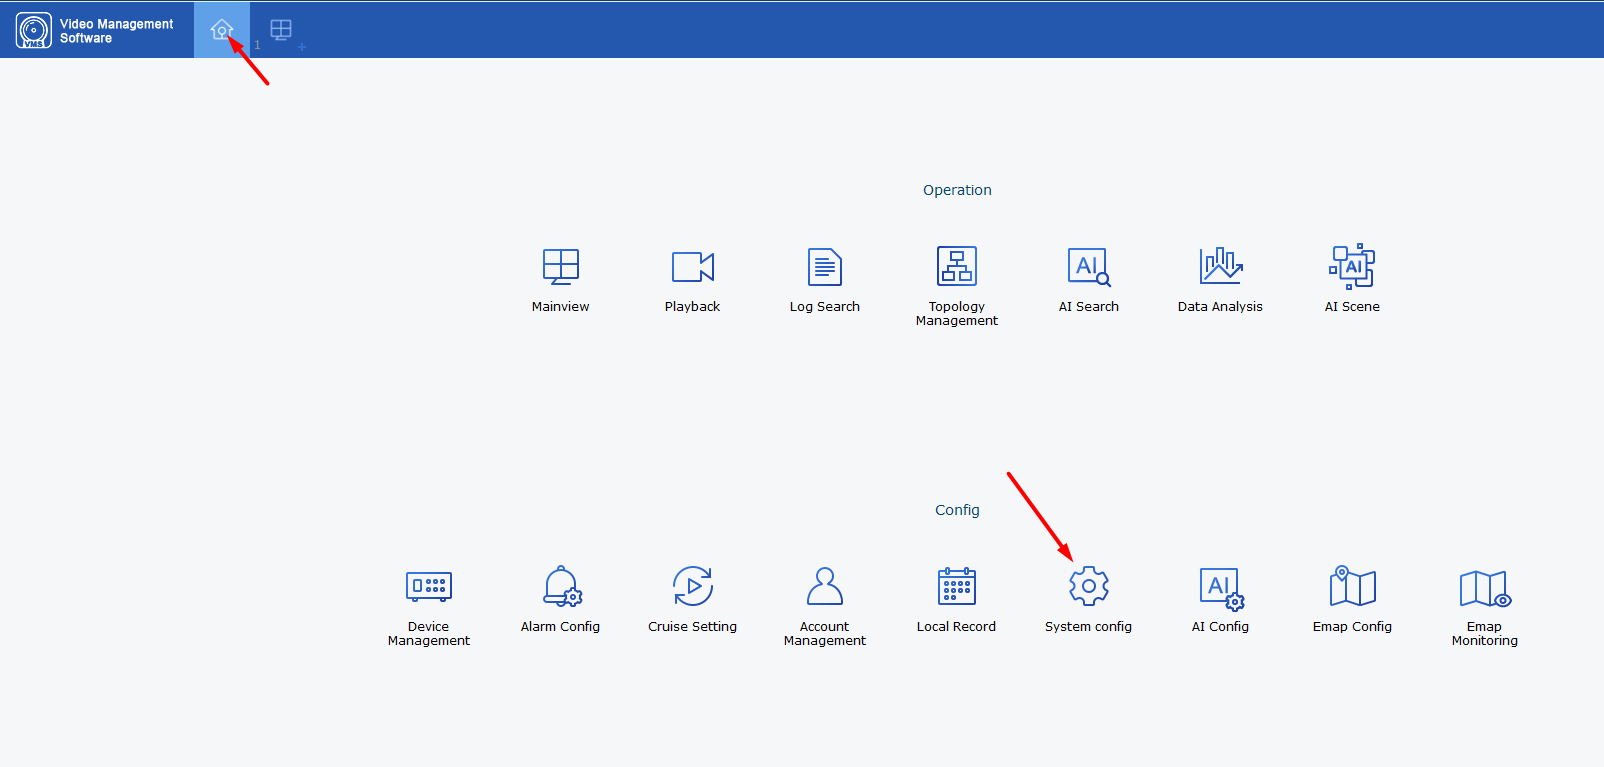1604x767 pixels.
Task: Open the System config gear icon
Action: click(1088, 587)
